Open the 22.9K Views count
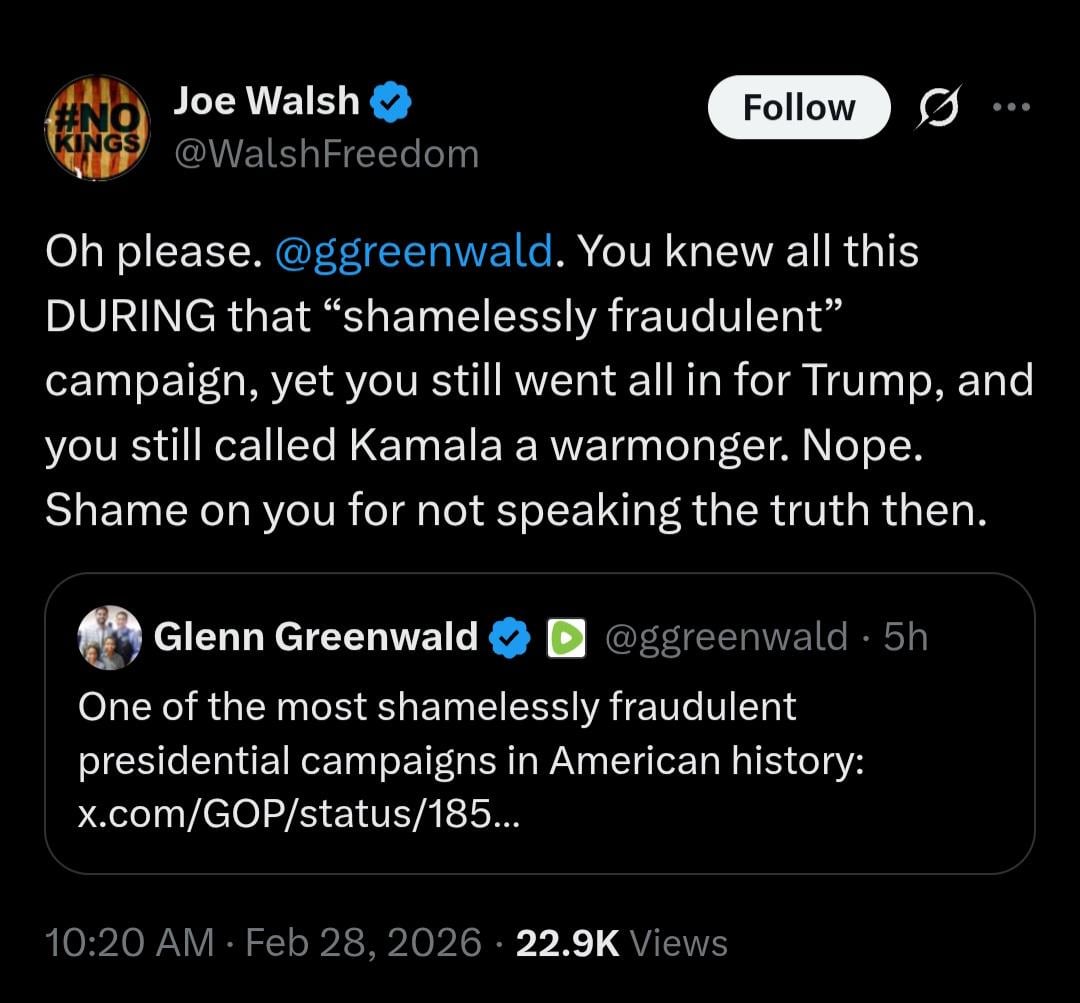The image size is (1080, 1003). pyautogui.click(x=621, y=942)
